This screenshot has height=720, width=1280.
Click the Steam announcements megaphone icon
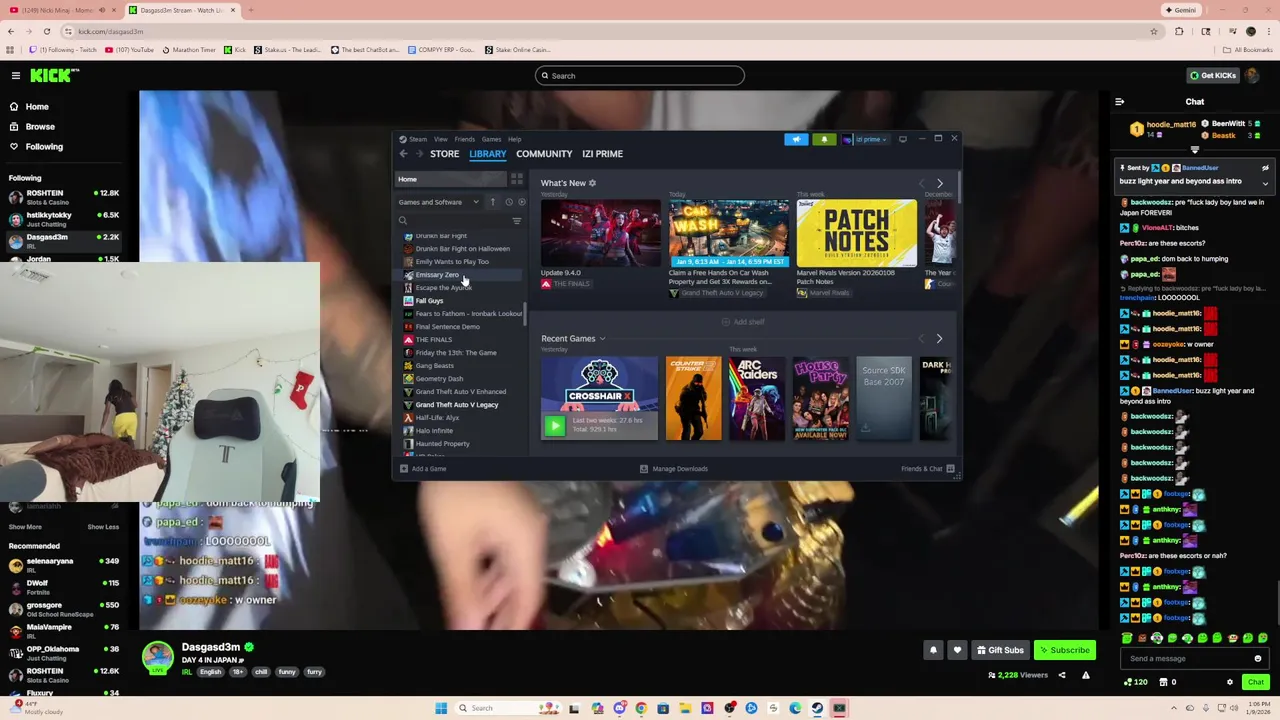796,139
